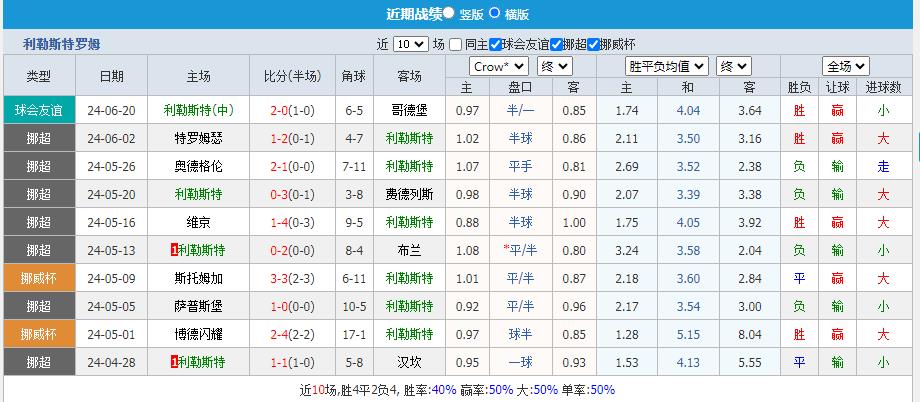This screenshot has height=402, width=920.
Task: Click red card badge in 24-04-28 row
Action: tap(175, 362)
